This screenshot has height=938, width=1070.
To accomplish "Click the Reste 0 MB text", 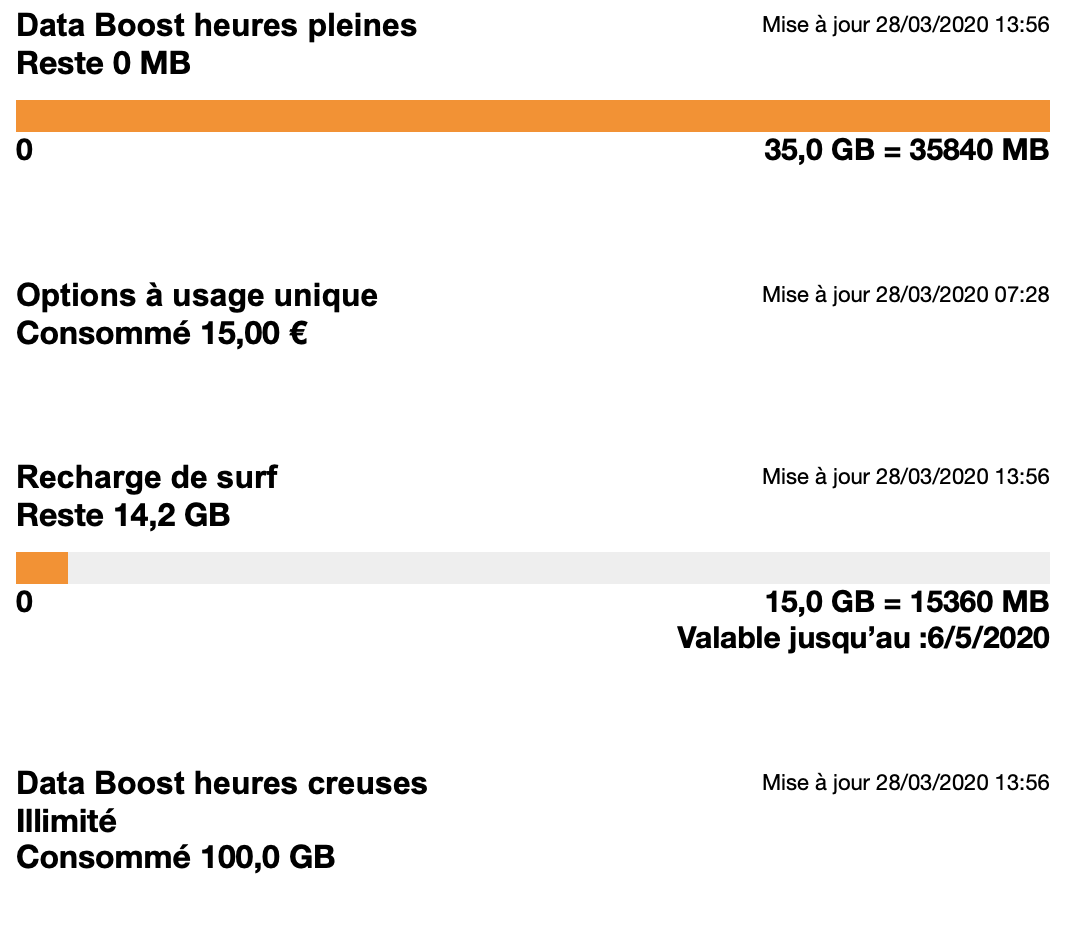I will click(x=104, y=63).
